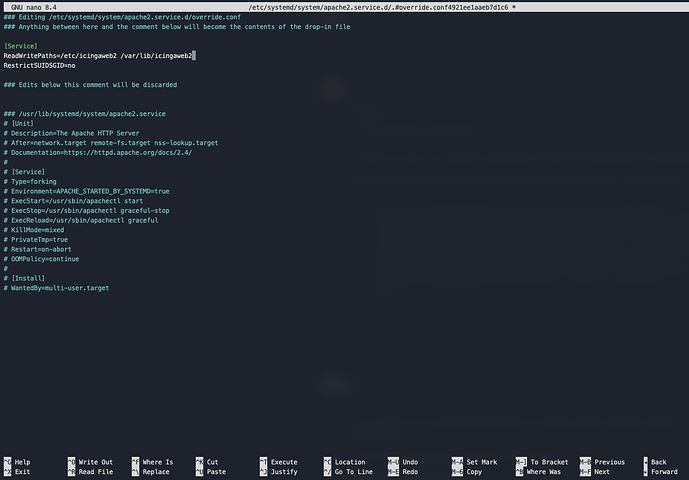Click the PrivateTmp=true line
This screenshot has height=480, width=689.
pyautogui.click(x=36, y=239)
